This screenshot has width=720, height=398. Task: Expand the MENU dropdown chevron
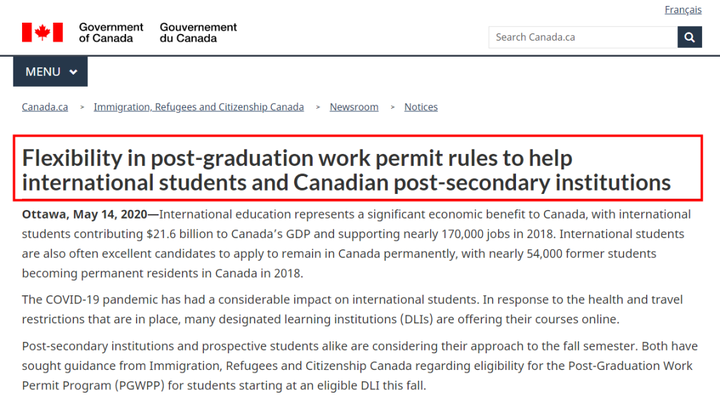(x=73, y=72)
